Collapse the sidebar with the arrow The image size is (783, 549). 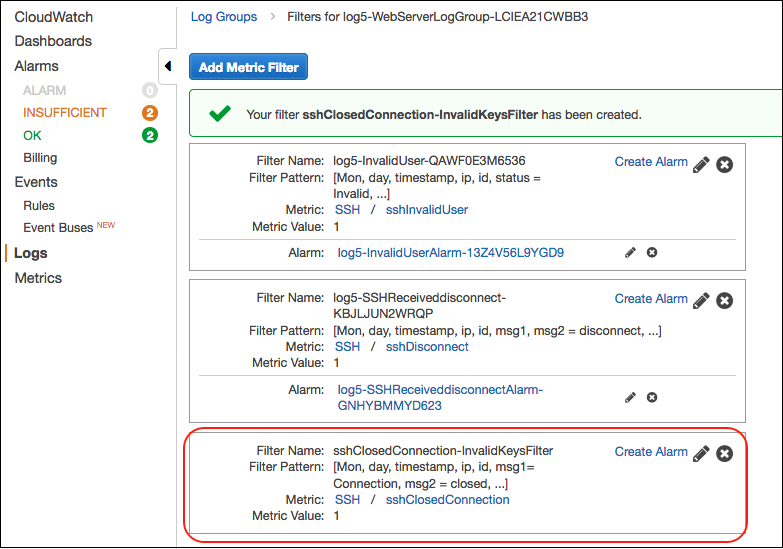(168, 66)
